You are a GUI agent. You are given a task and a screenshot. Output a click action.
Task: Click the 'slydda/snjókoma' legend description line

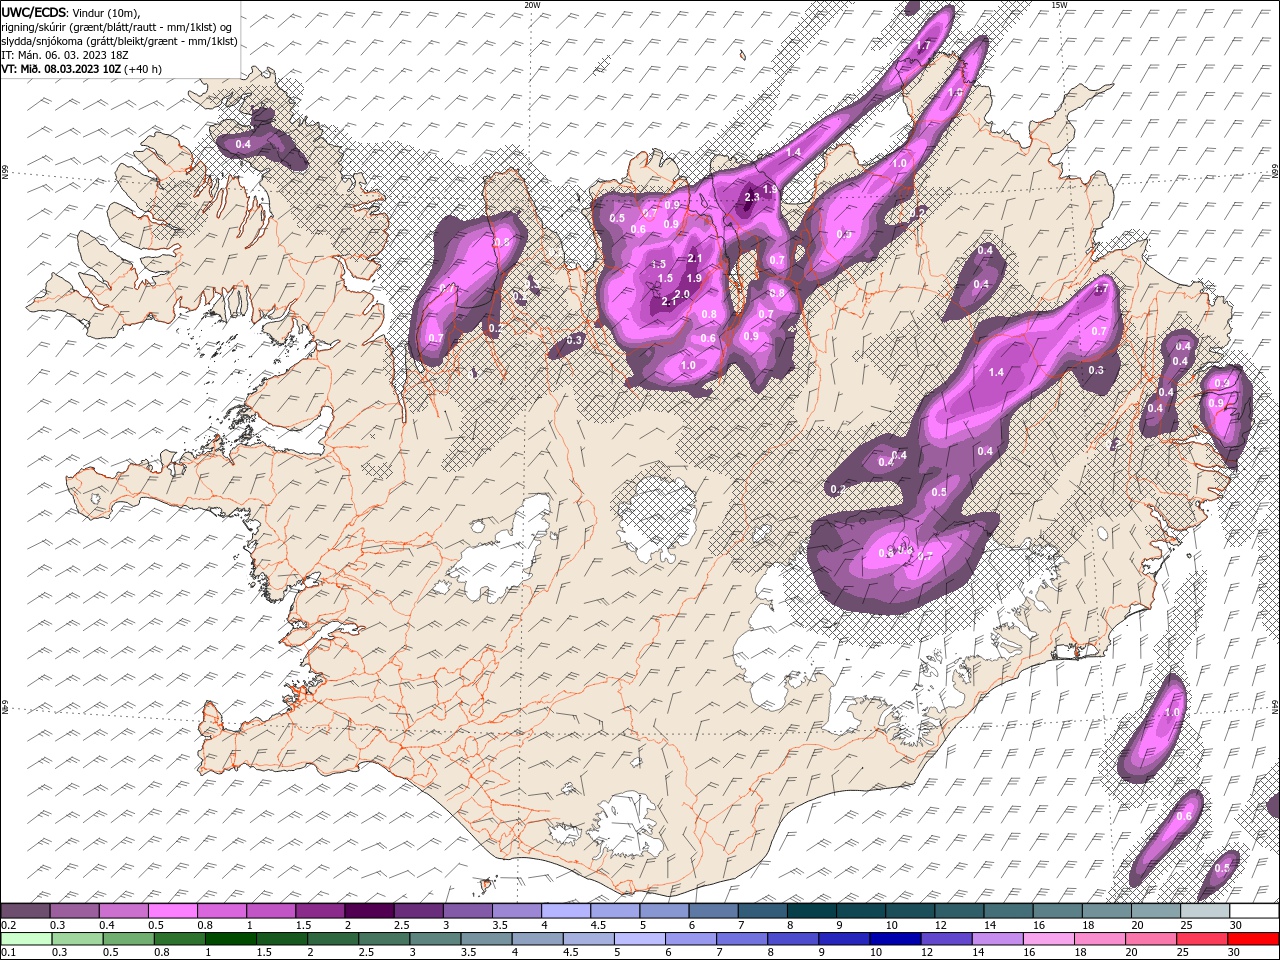(119, 41)
